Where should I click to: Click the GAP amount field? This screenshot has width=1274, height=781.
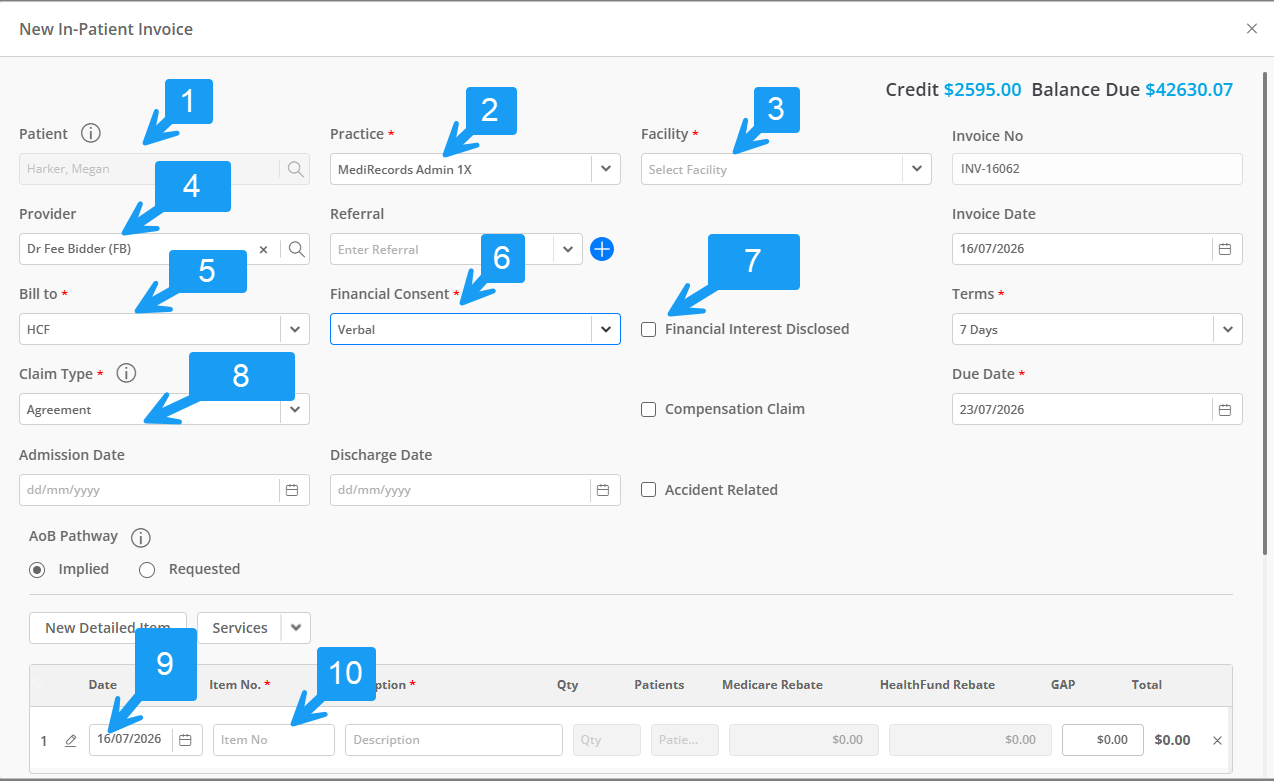click(x=1103, y=740)
